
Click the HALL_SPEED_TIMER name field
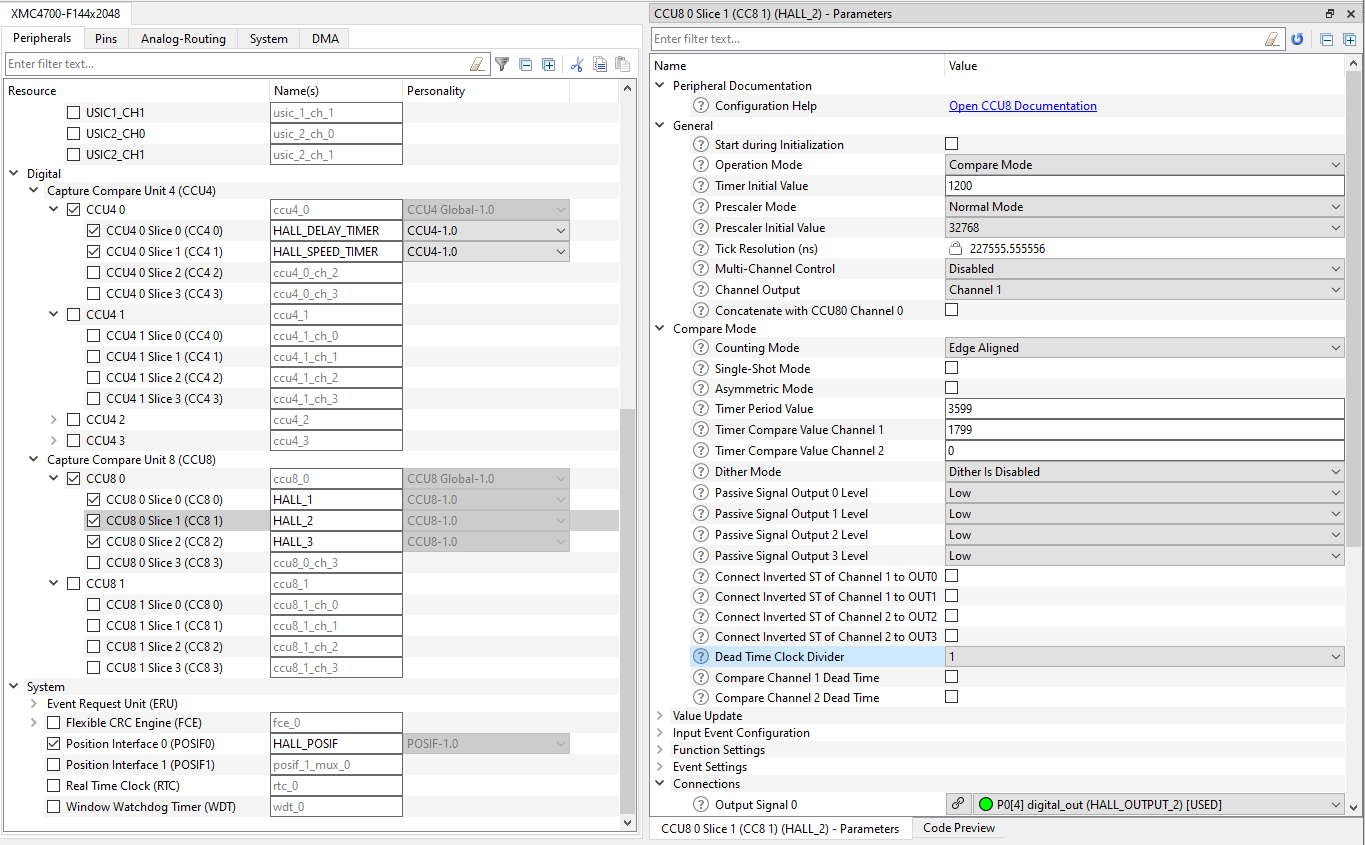click(x=336, y=252)
